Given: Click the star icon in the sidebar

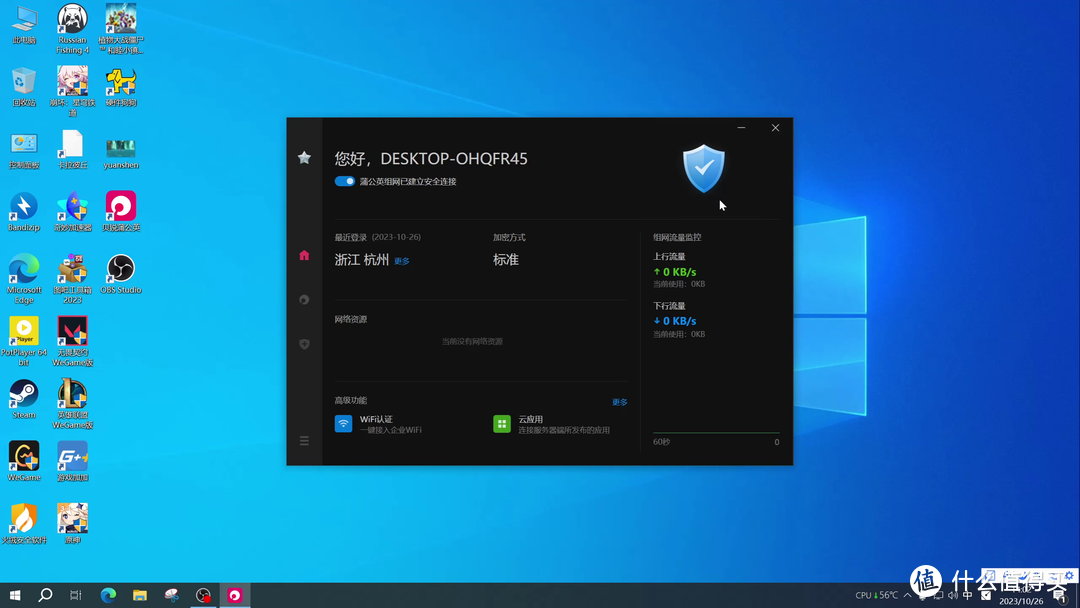Looking at the screenshot, I should tap(304, 158).
